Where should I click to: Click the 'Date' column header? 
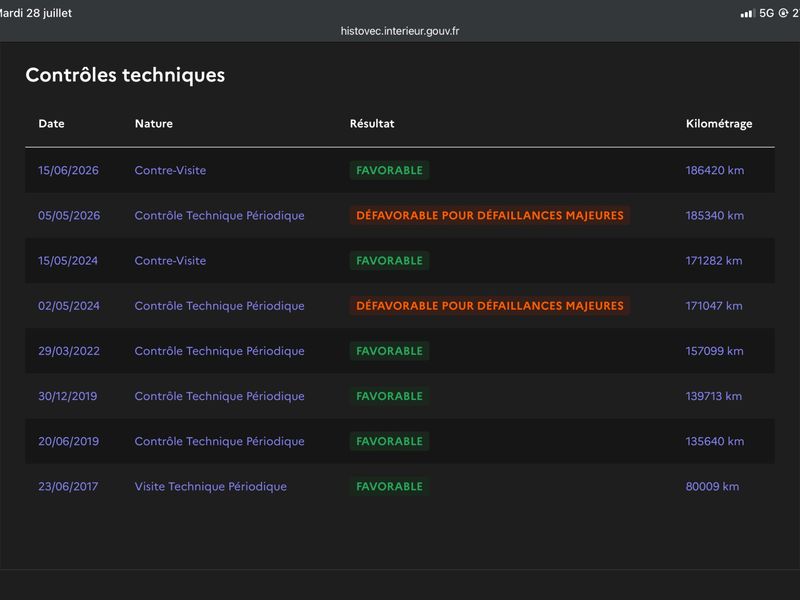(52, 123)
